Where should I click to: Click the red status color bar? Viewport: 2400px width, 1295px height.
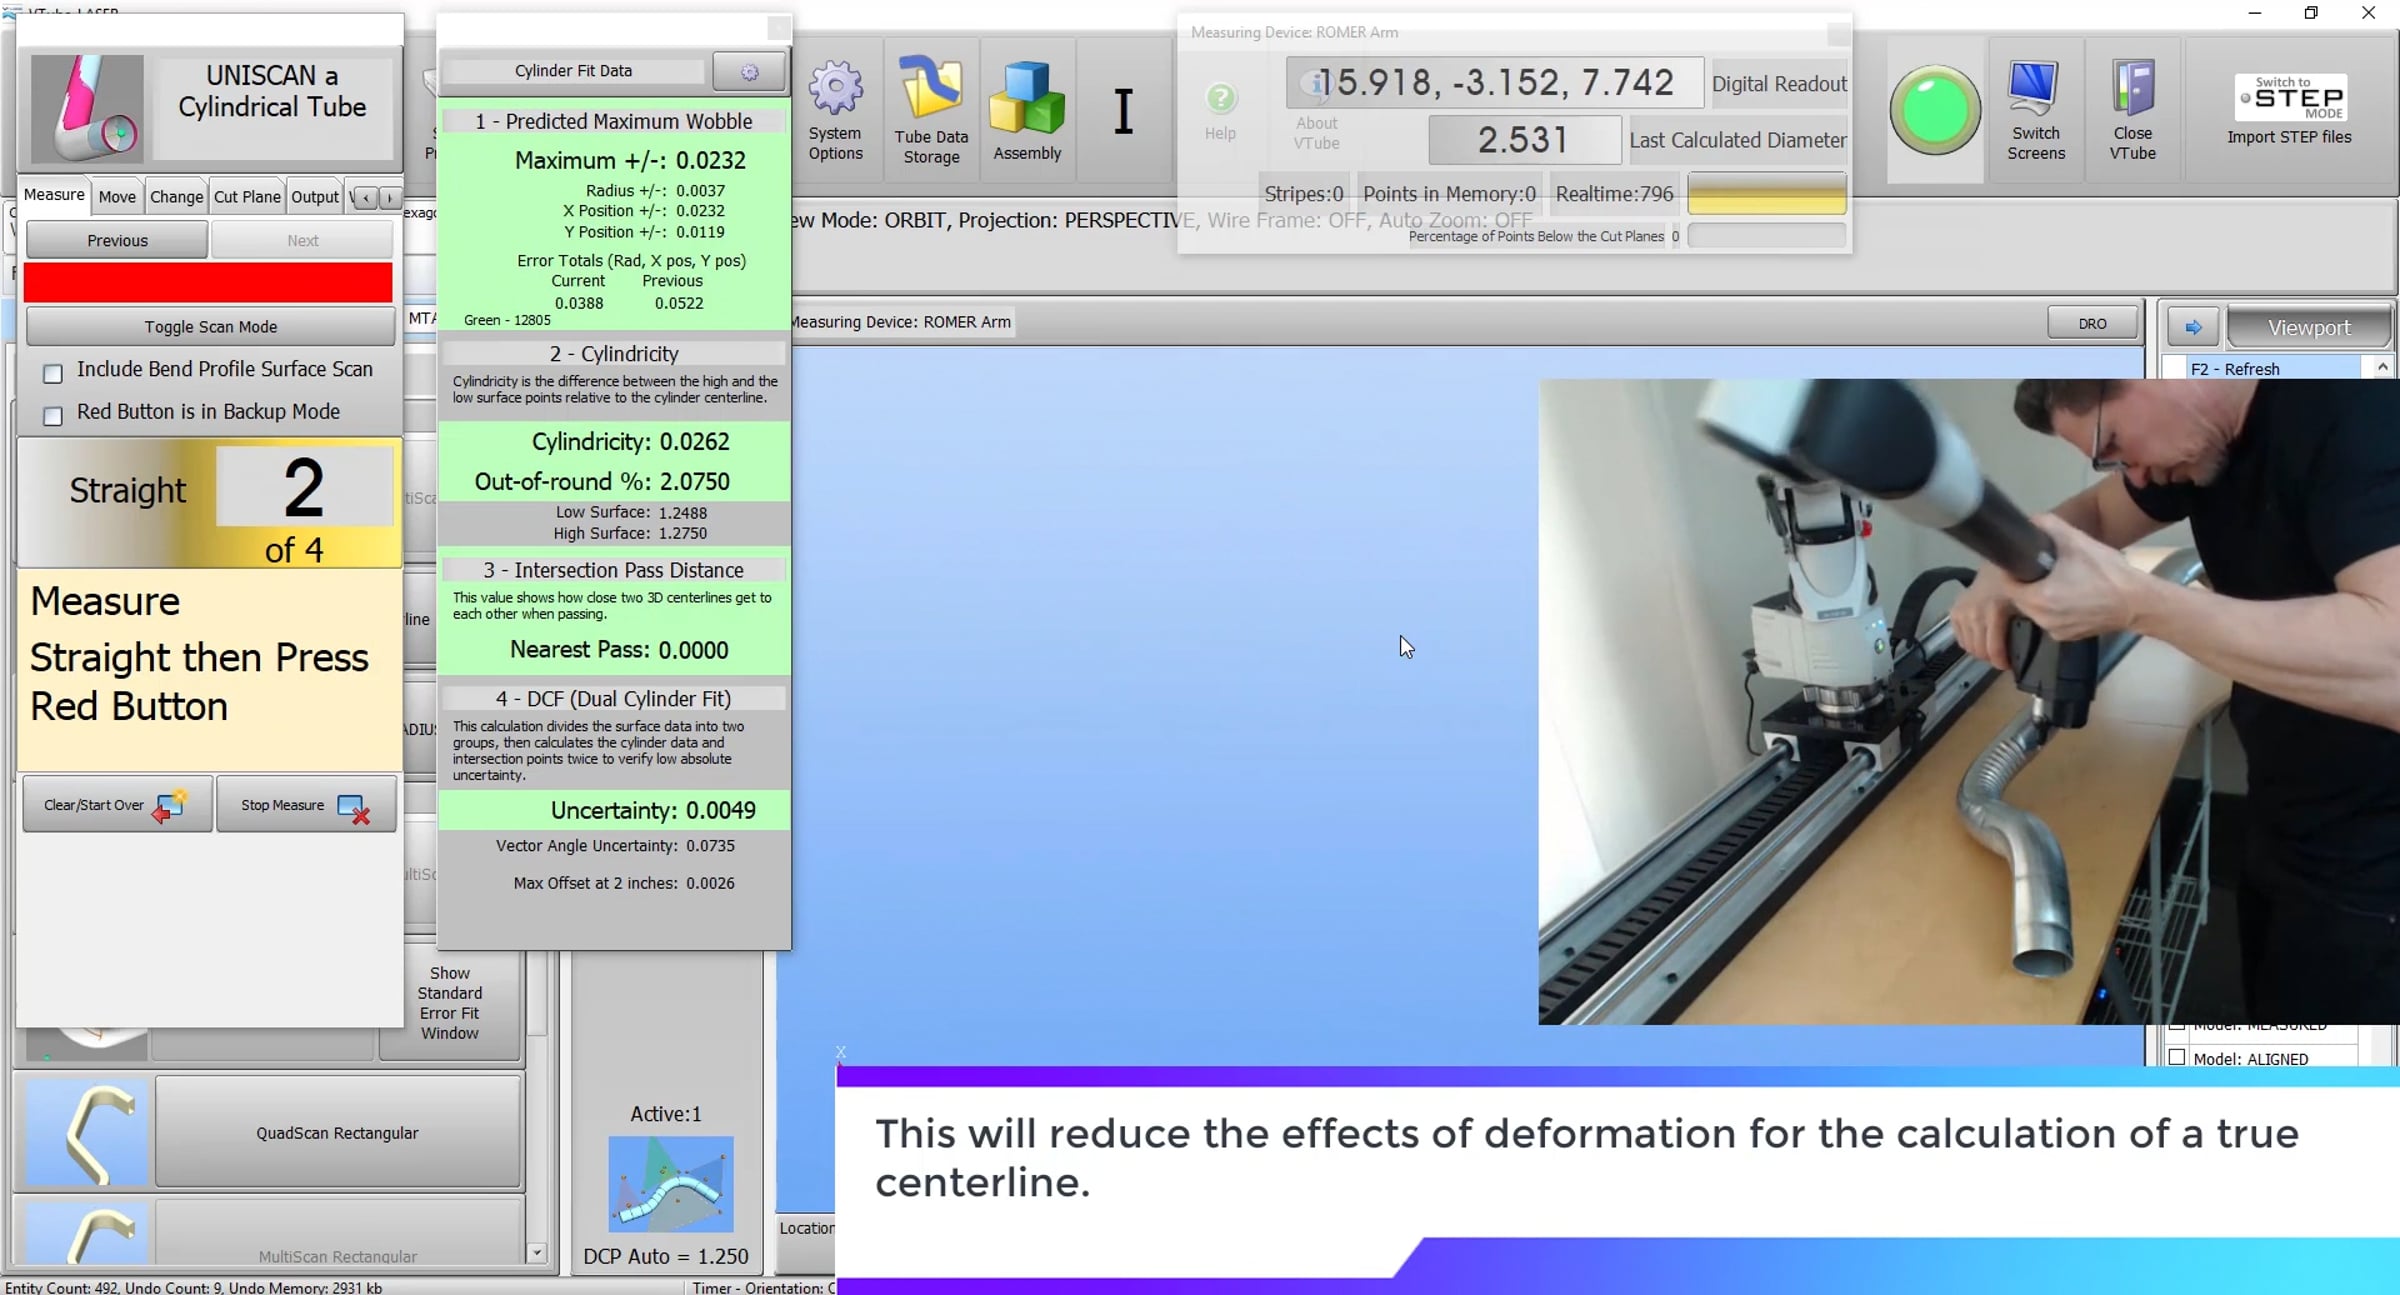208,283
